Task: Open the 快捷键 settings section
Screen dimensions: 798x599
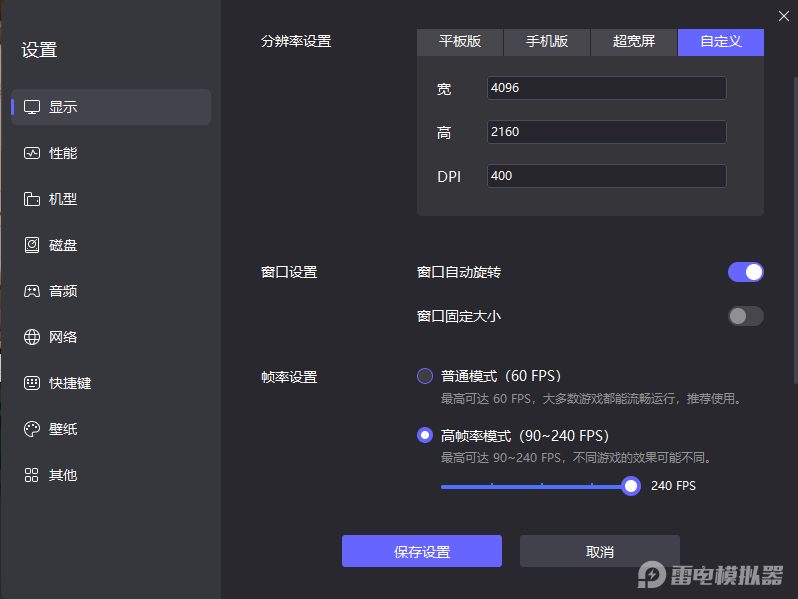Action: coord(111,383)
